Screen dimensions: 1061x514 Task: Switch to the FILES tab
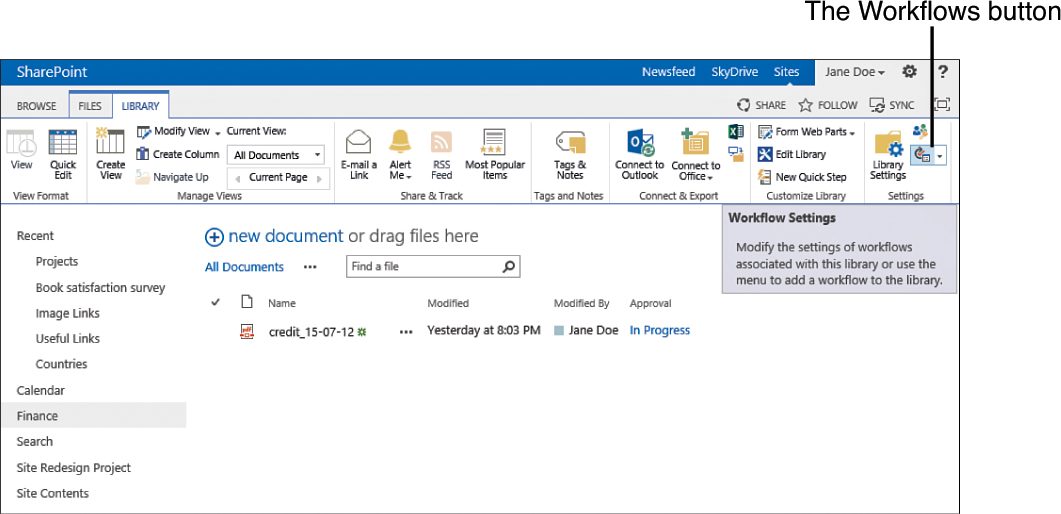pos(90,106)
